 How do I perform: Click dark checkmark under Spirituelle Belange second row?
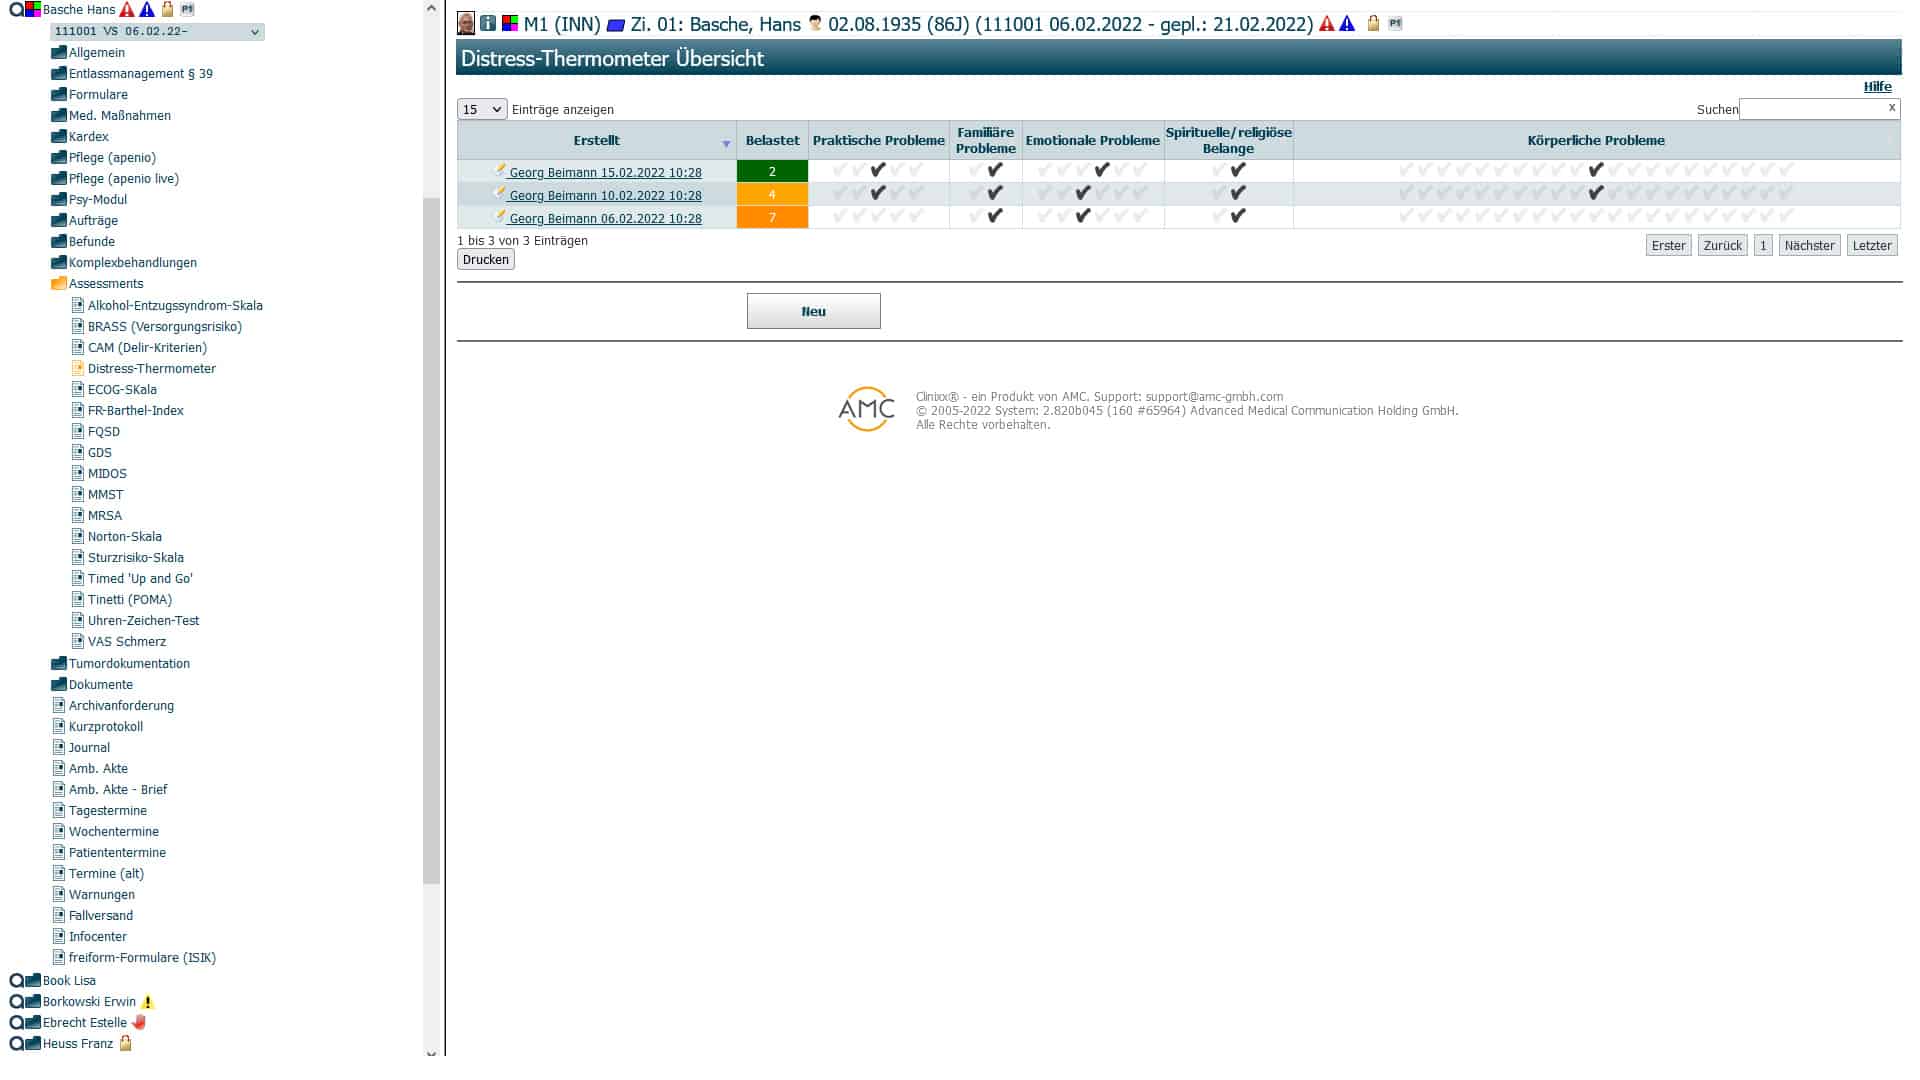click(1238, 193)
